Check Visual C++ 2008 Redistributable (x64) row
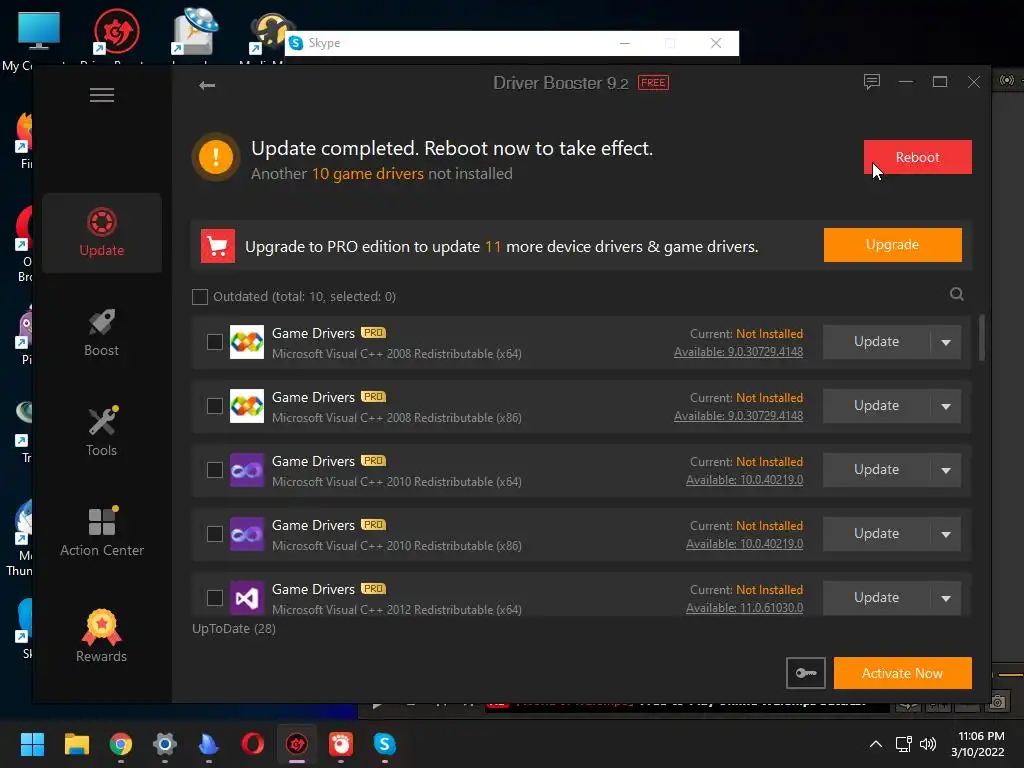1024x768 pixels. 215,342
